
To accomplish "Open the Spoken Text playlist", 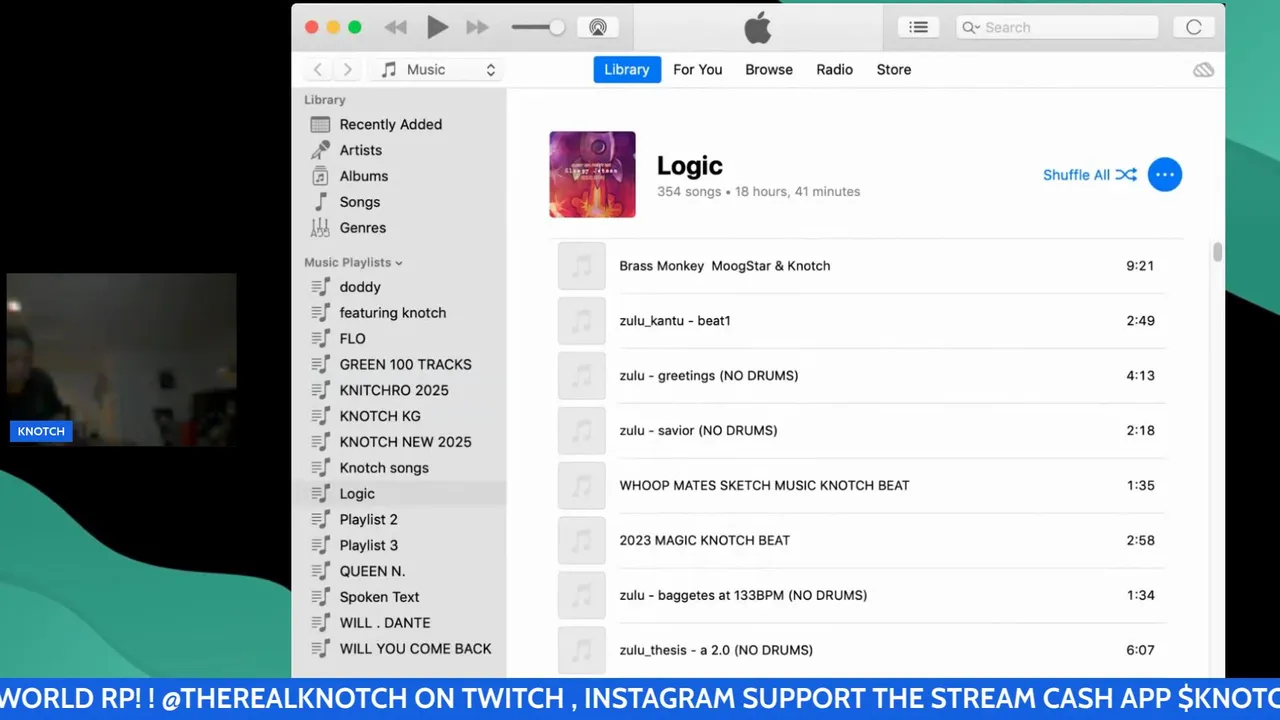I will pyautogui.click(x=399, y=597).
